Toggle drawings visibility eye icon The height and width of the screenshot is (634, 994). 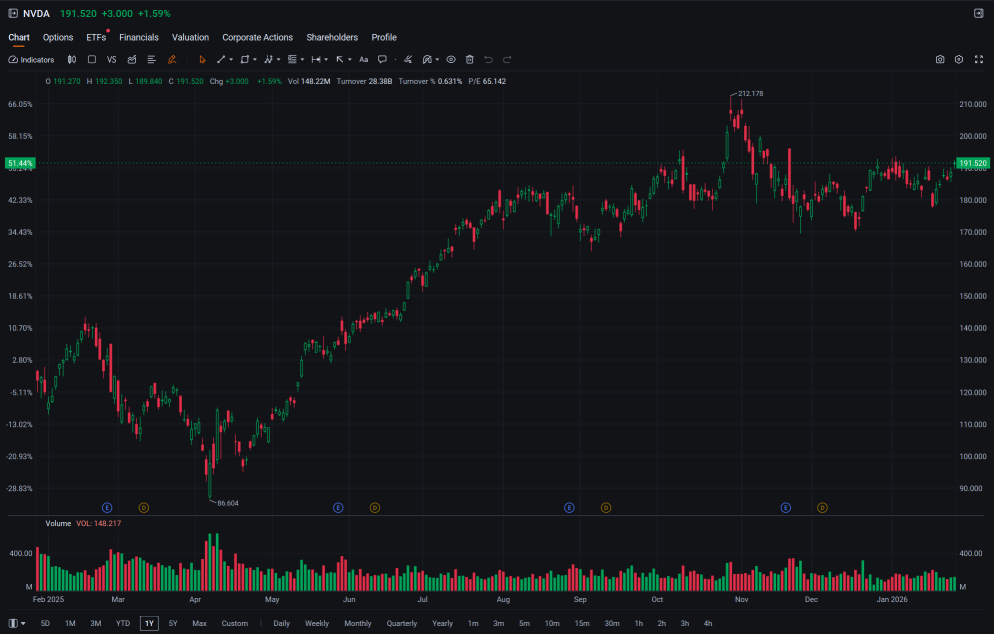tap(451, 60)
